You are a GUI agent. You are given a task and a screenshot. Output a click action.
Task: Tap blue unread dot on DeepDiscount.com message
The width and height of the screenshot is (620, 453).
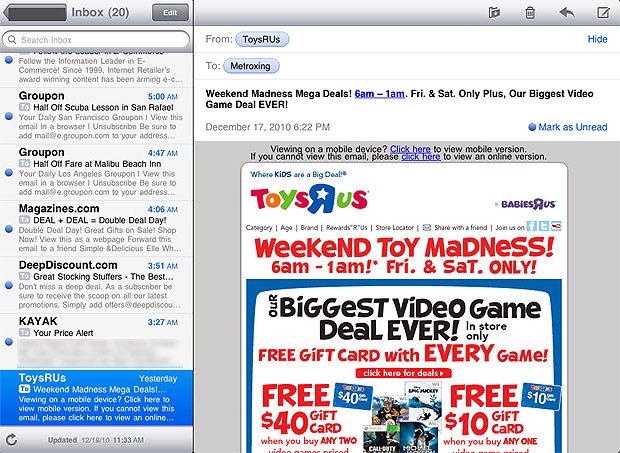coord(9,285)
